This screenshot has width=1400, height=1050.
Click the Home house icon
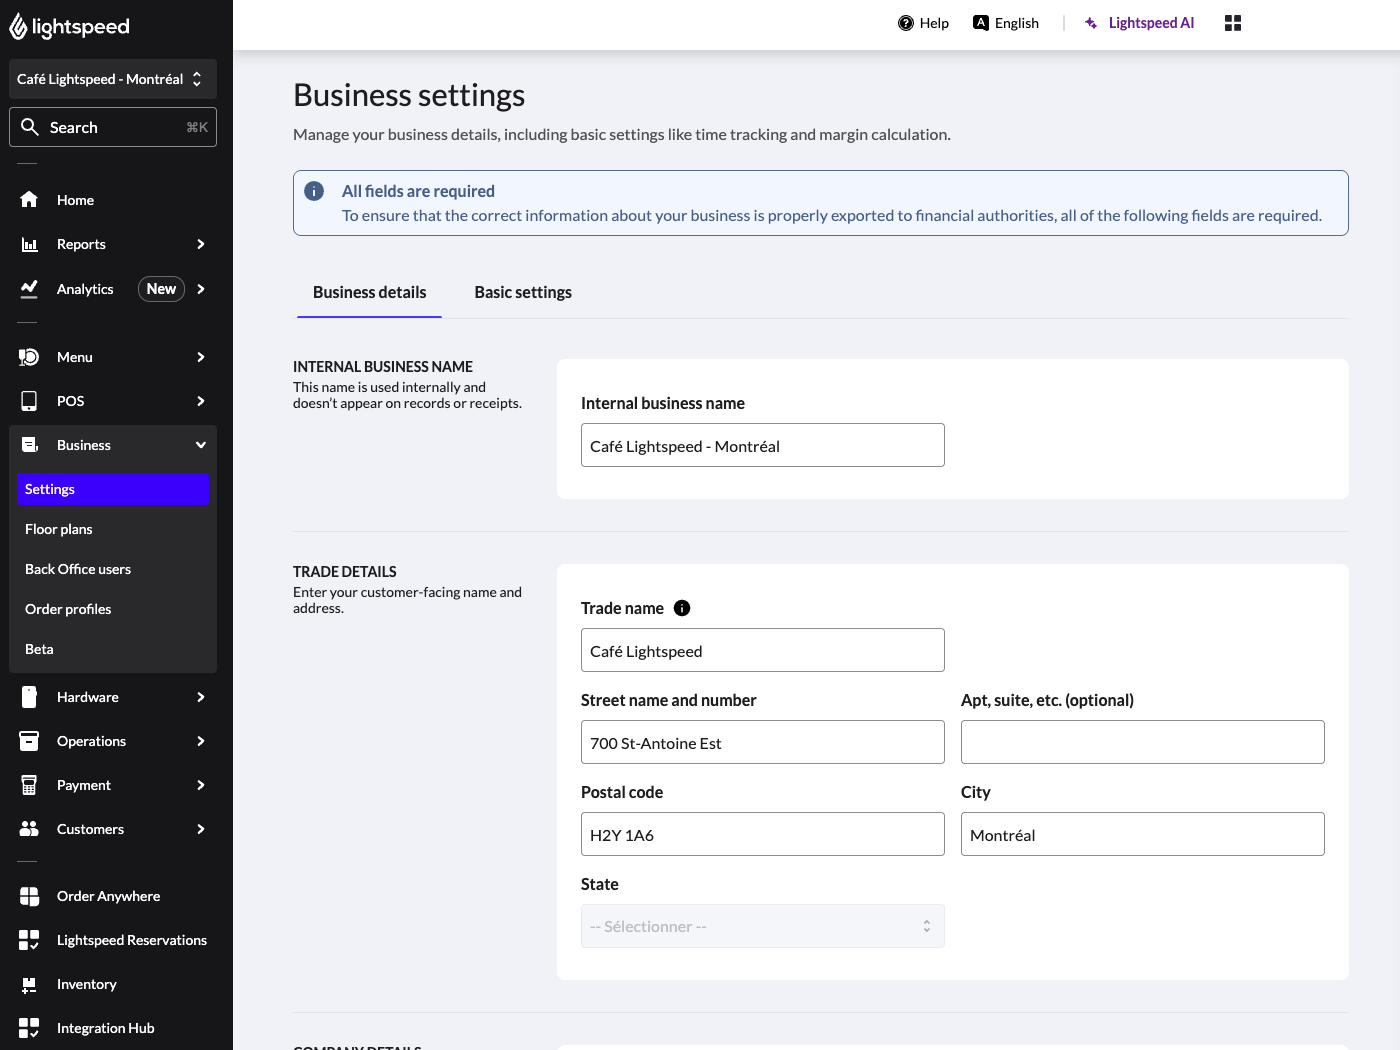pyautogui.click(x=29, y=200)
